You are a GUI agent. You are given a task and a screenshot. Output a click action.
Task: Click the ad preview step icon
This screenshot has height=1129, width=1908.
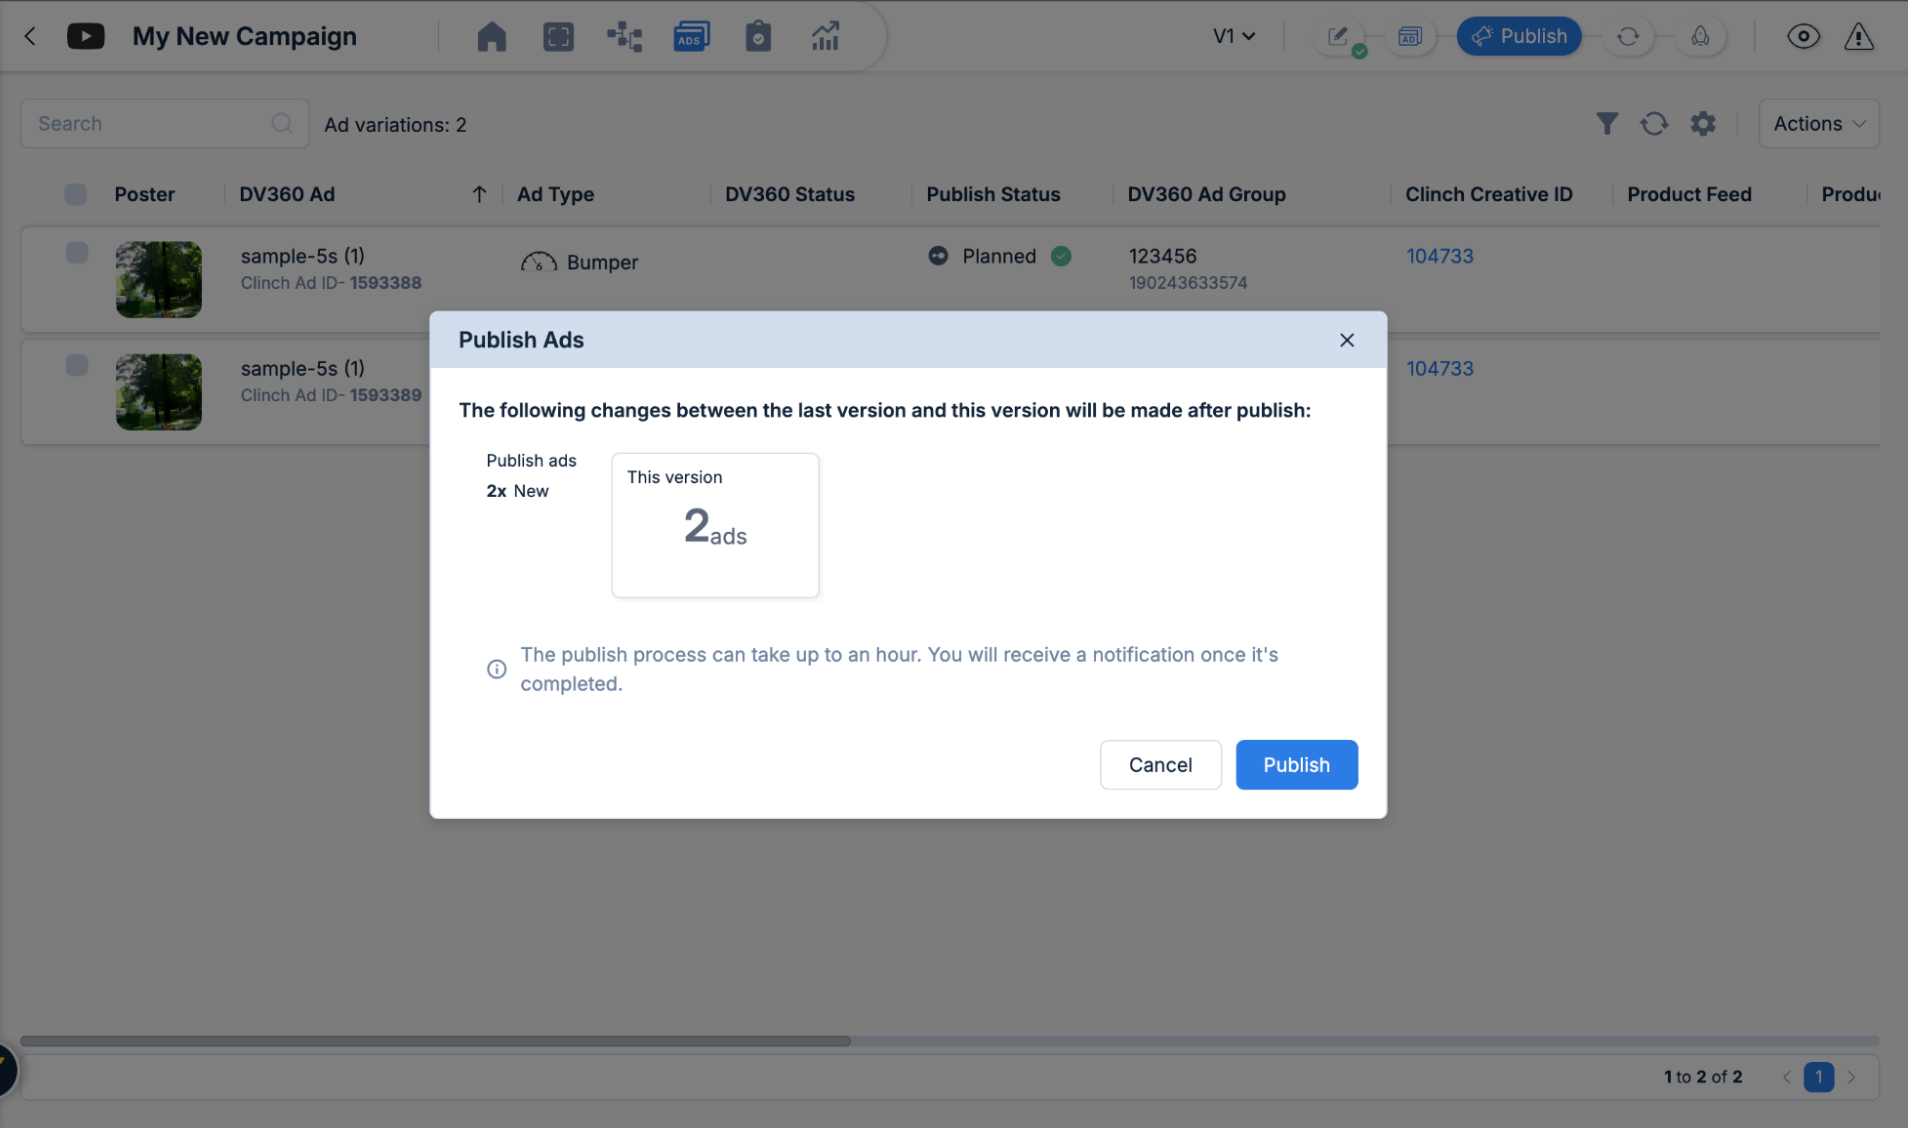coord(1409,37)
